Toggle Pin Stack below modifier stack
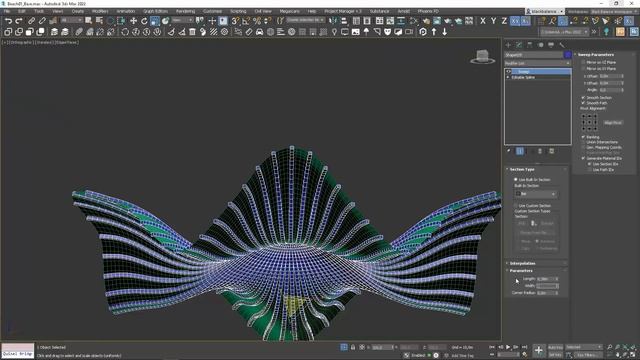The width and height of the screenshot is (640, 360). coord(509,151)
